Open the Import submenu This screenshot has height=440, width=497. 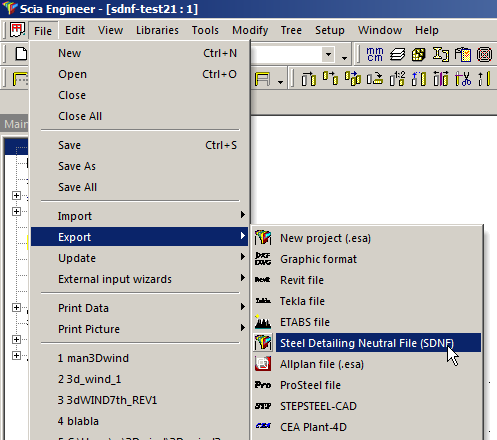[x=139, y=216]
